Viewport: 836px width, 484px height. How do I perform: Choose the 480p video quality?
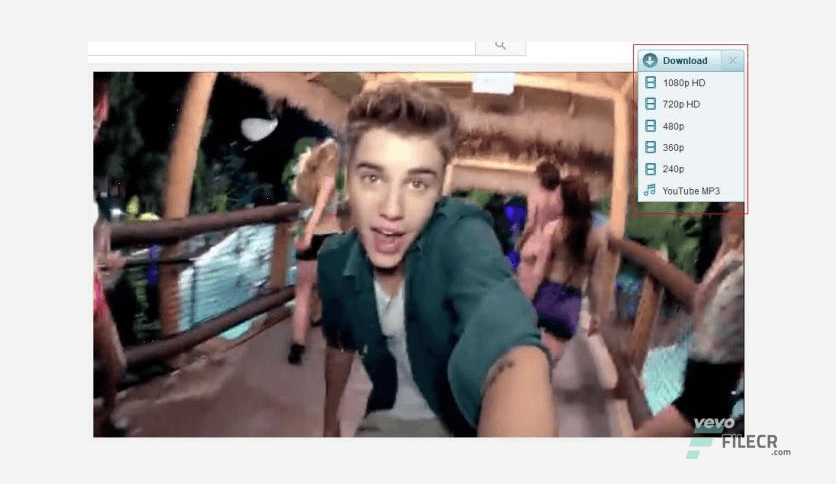pos(691,126)
